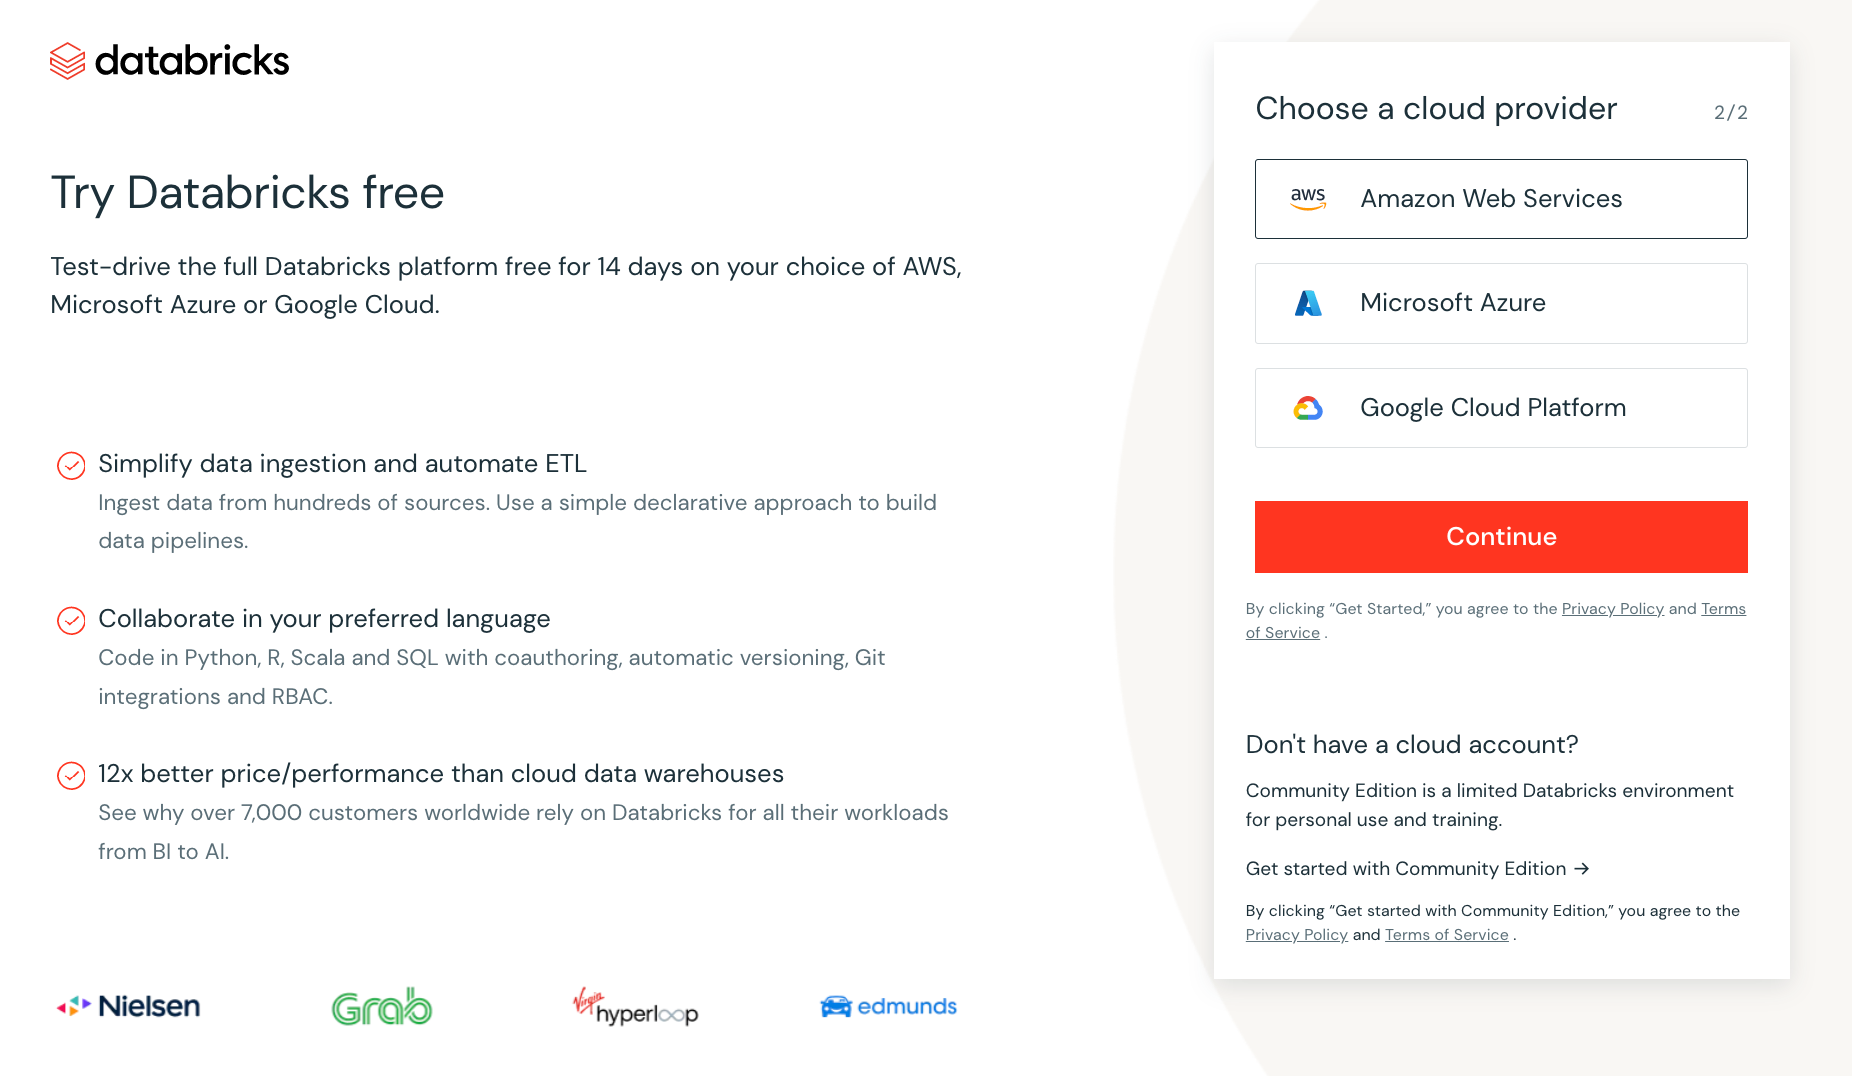Click the Microsoft Azure logo icon
The height and width of the screenshot is (1076, 1852).
(1308, 303)
